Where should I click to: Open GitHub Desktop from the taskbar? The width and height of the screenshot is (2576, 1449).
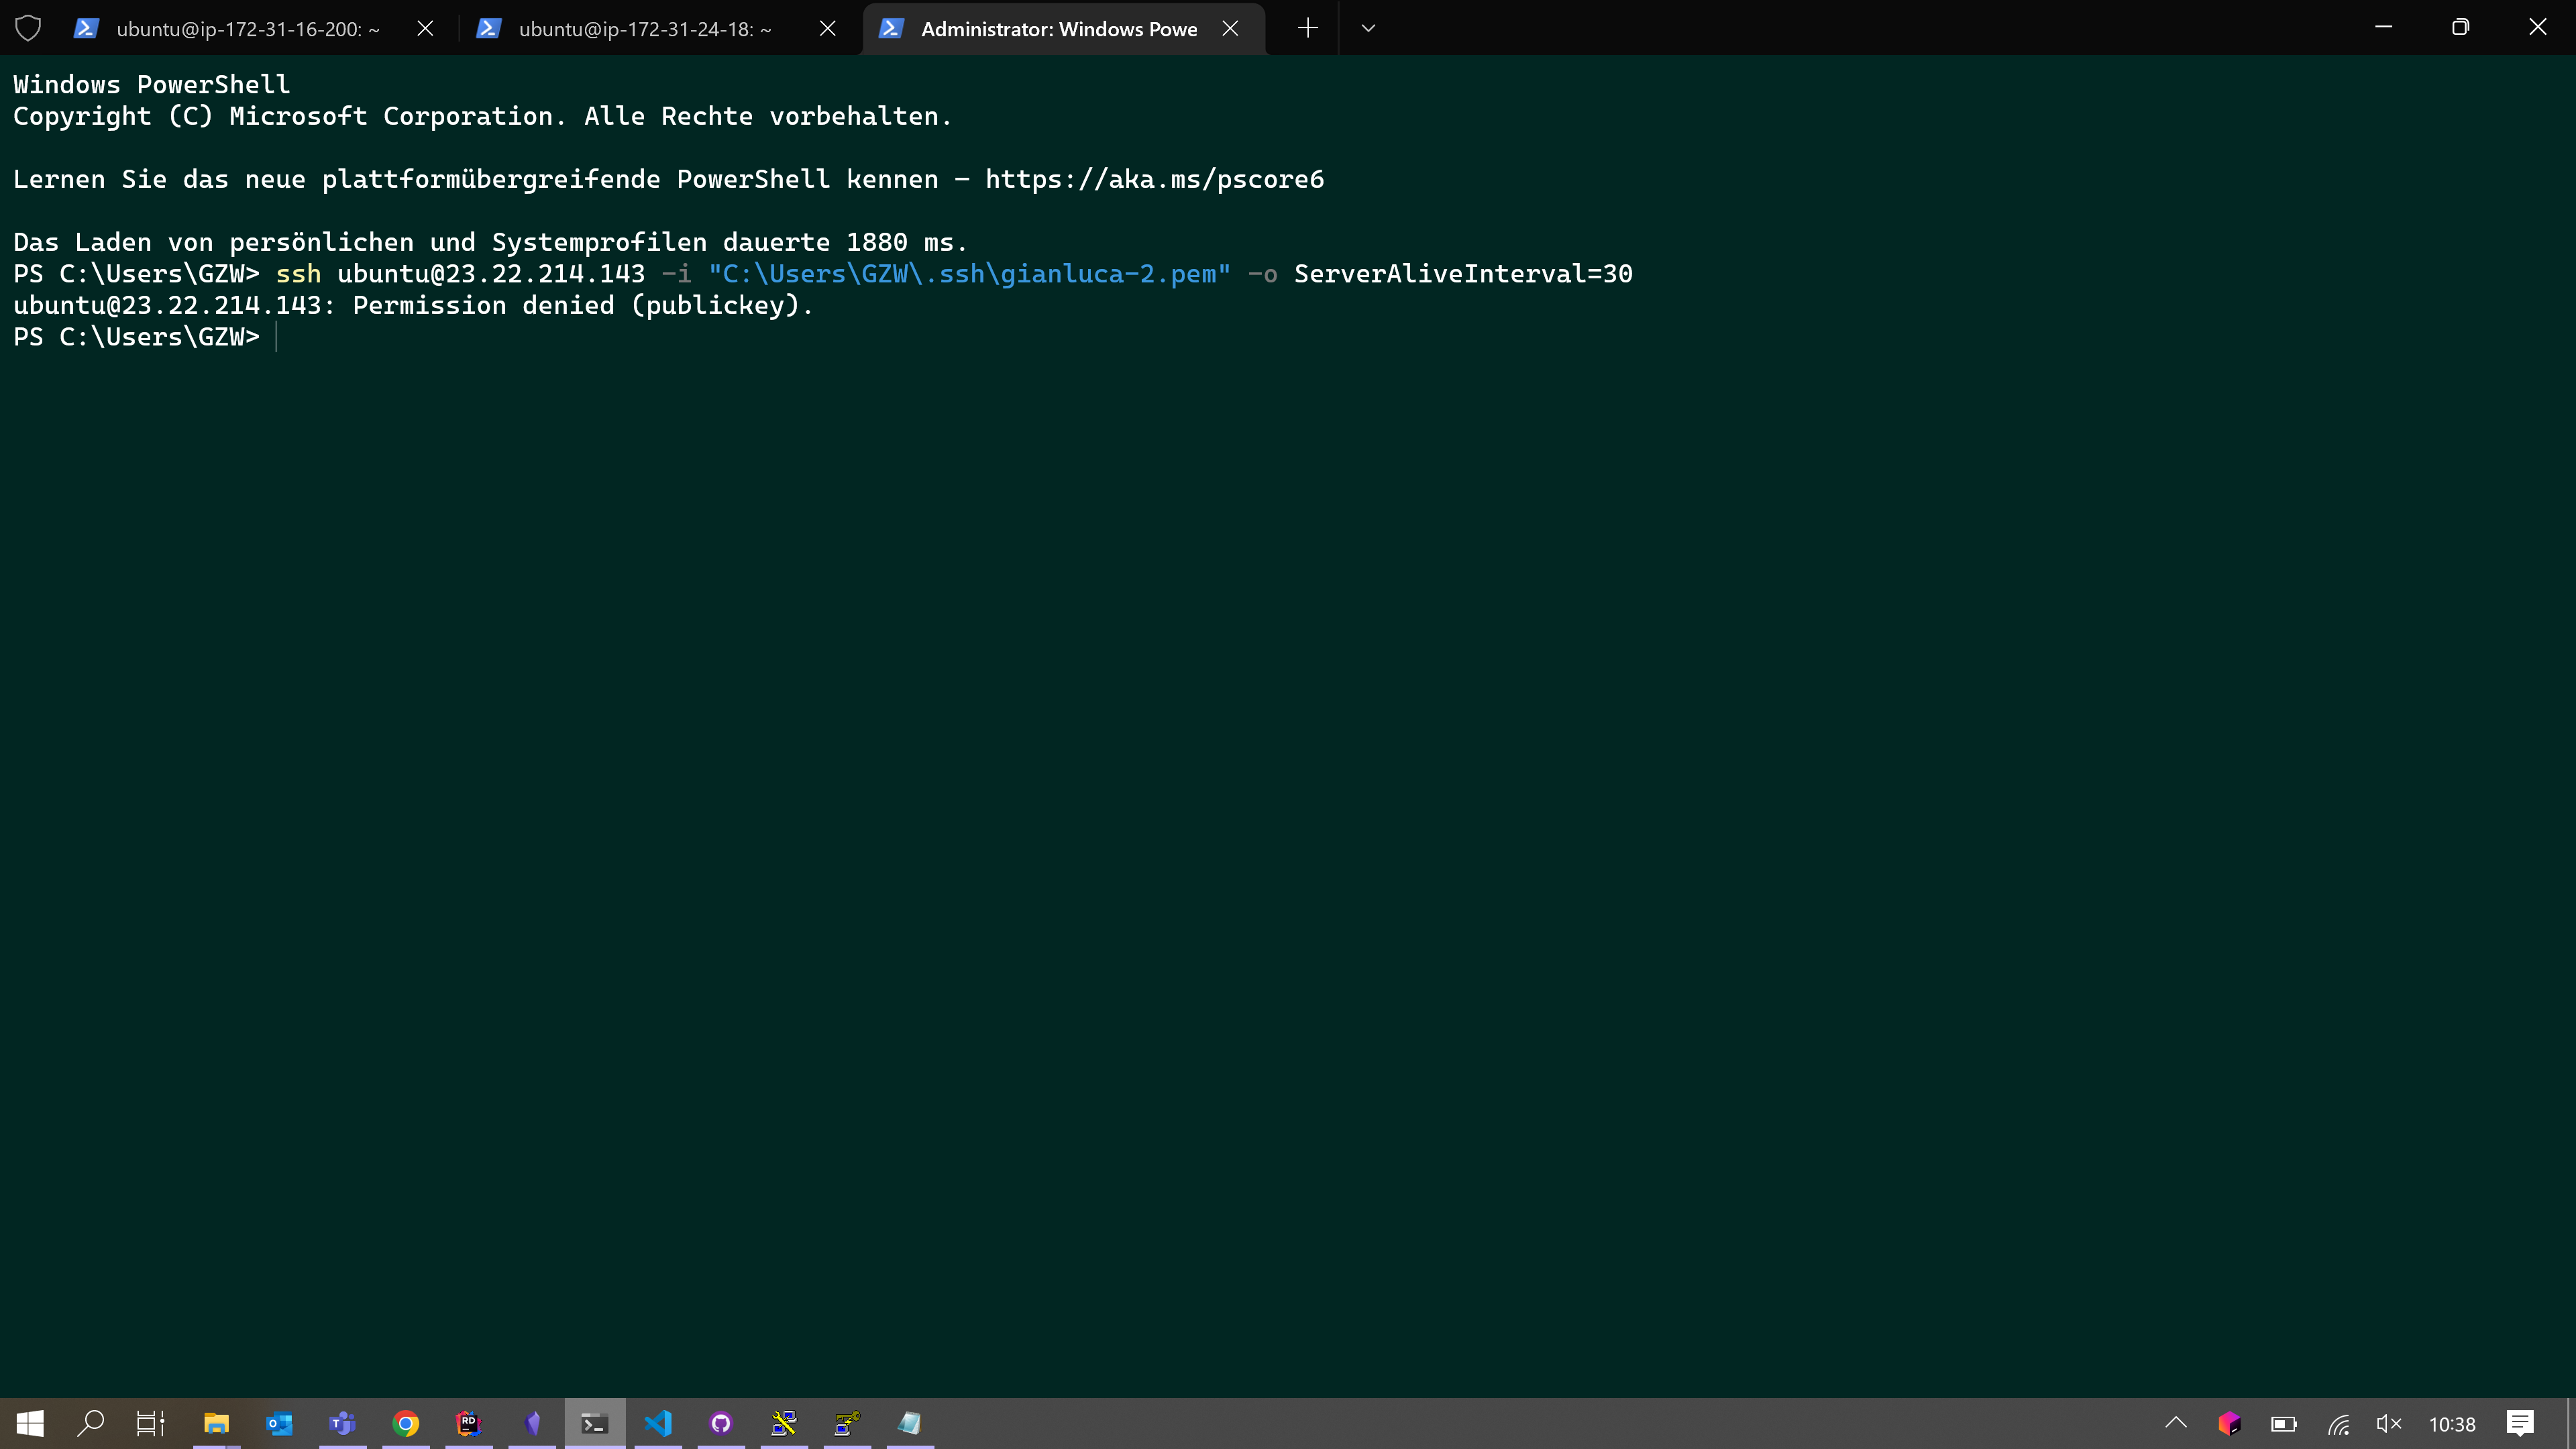point(721,1423)
